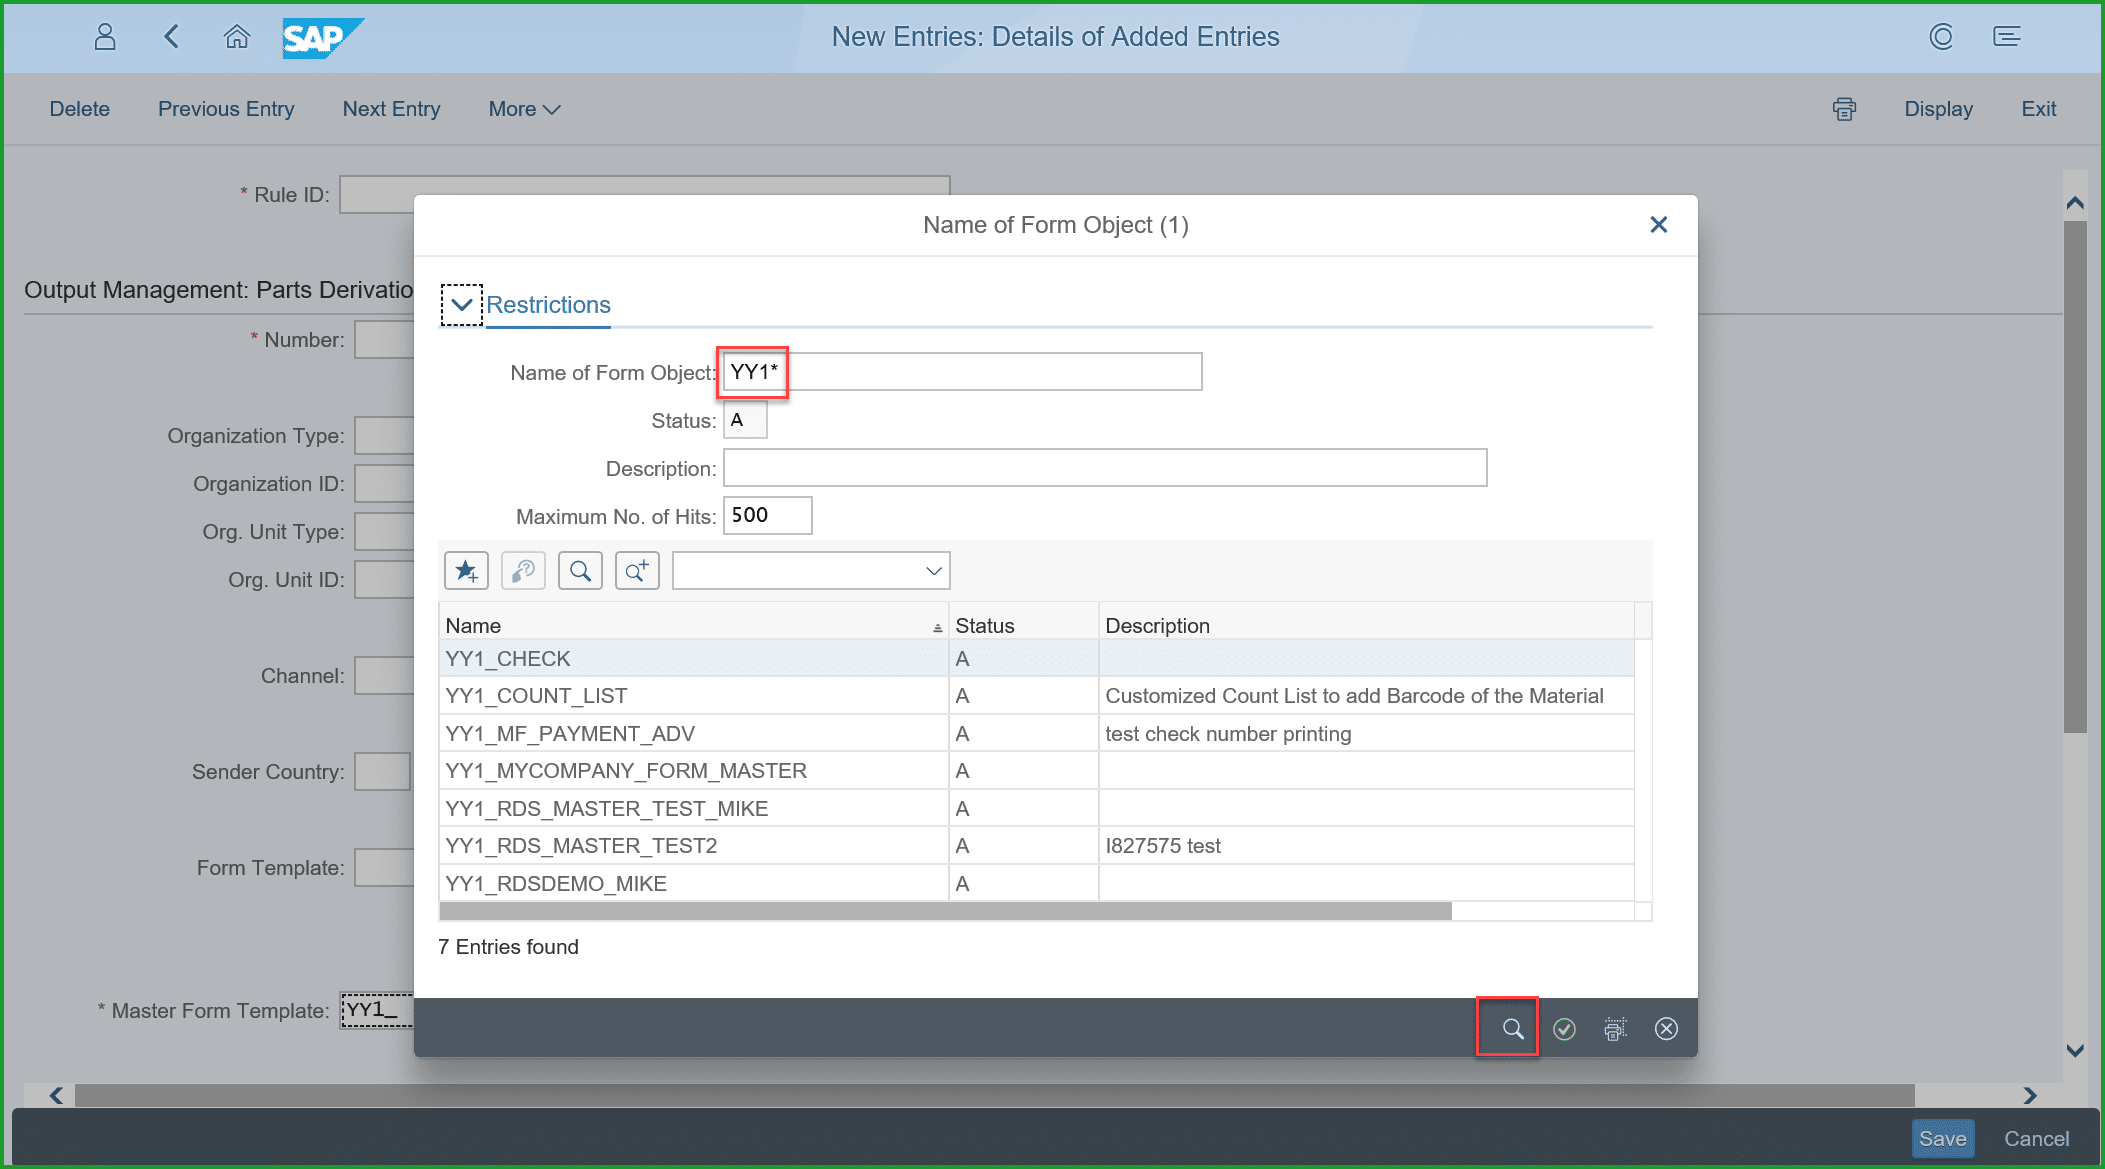Collapse the Restrictions section chevron
The image size is (2105, 1169).
(461, 305)
